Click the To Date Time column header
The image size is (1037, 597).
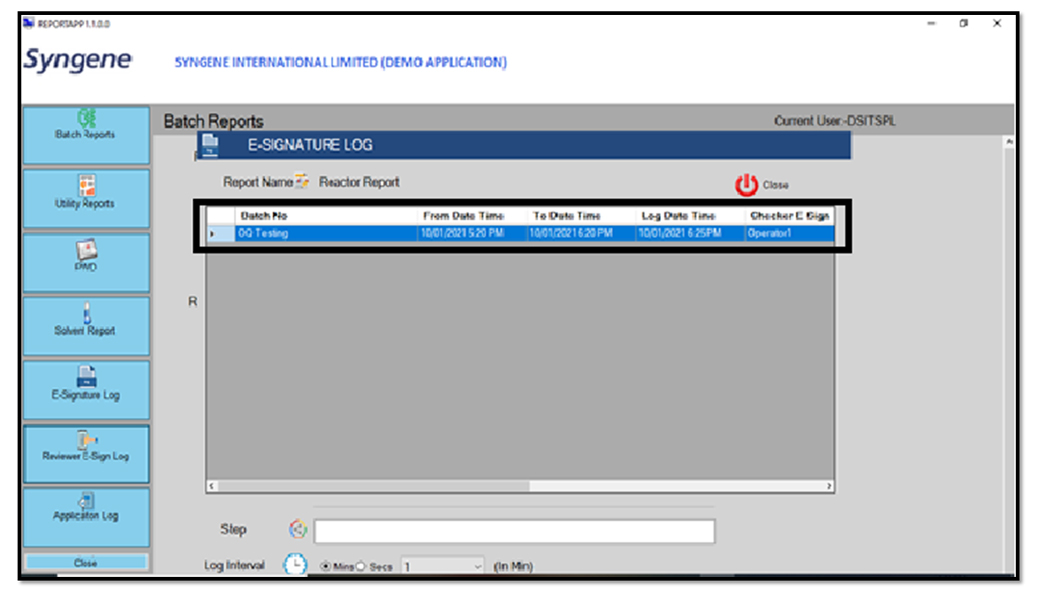coord(581,216)
